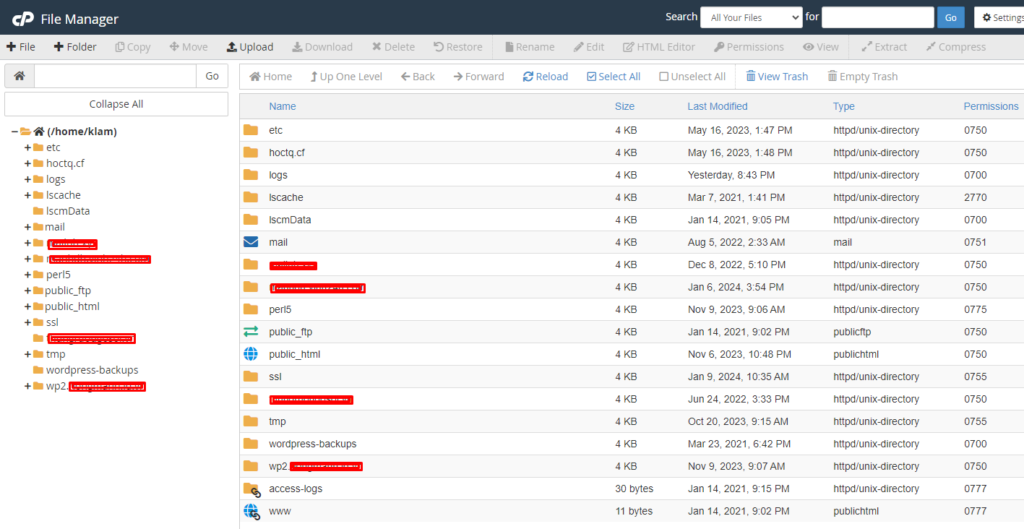
Task: Expand the hoctq.cf folder in tree
Action: [x=27, y=163]
